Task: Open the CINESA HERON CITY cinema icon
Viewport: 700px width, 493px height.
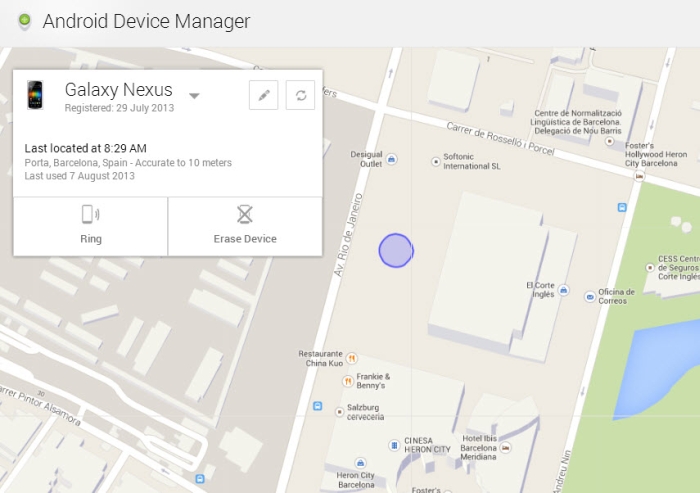Action: pos(394,445)
